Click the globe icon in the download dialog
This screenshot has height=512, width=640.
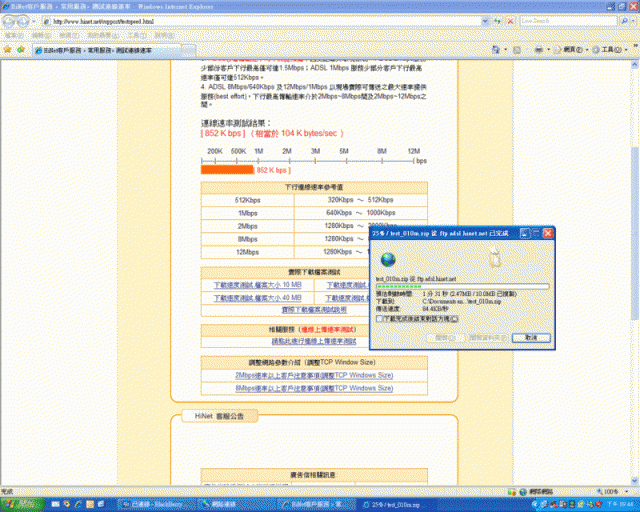tap(388, 259)
